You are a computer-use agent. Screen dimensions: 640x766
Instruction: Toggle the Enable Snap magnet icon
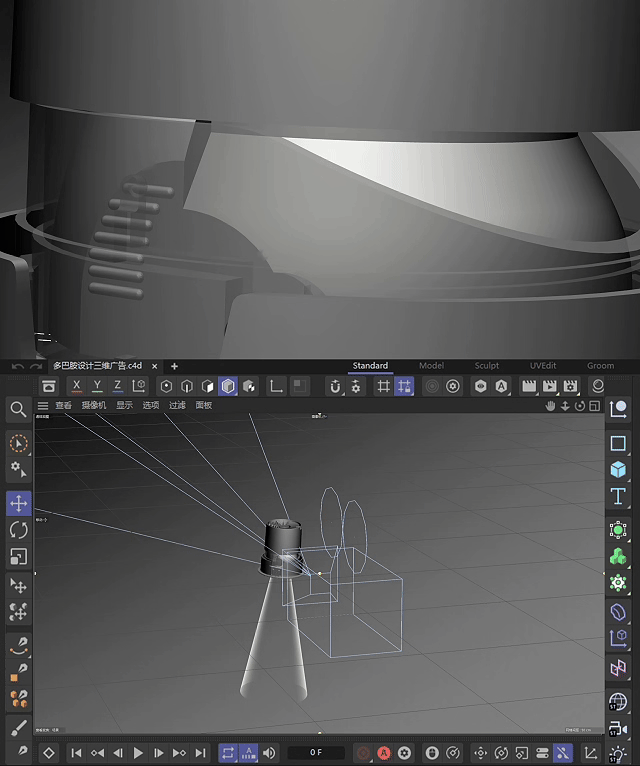335,386
